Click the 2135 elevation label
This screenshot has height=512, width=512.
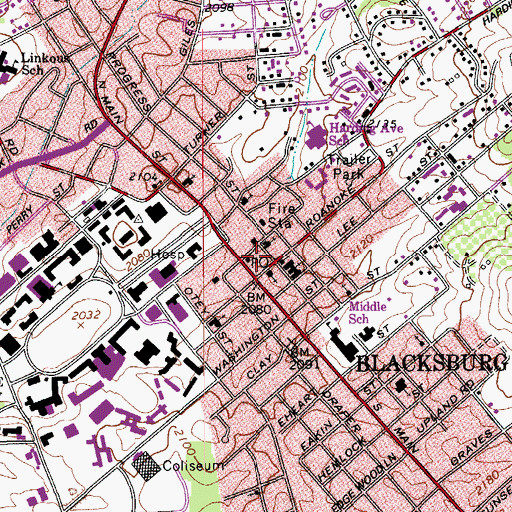[382, 124]
